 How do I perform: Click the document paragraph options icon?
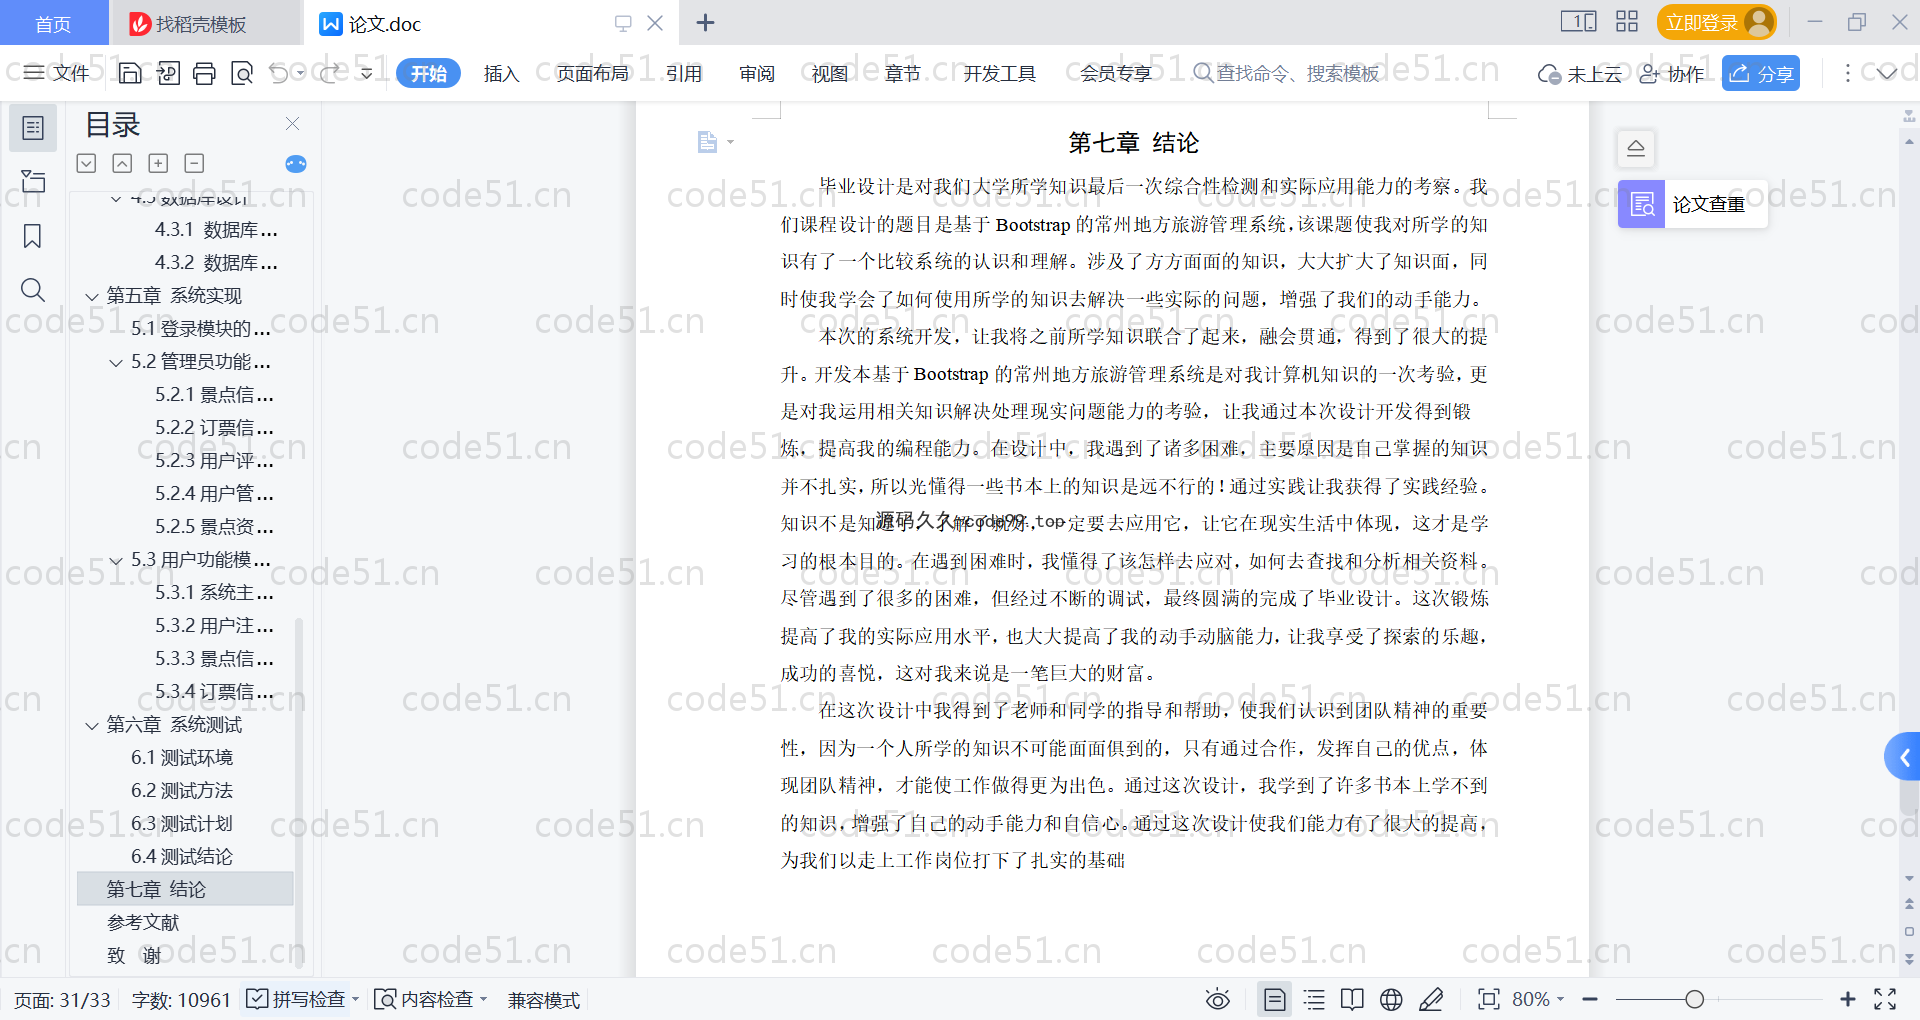coord(714,142)
